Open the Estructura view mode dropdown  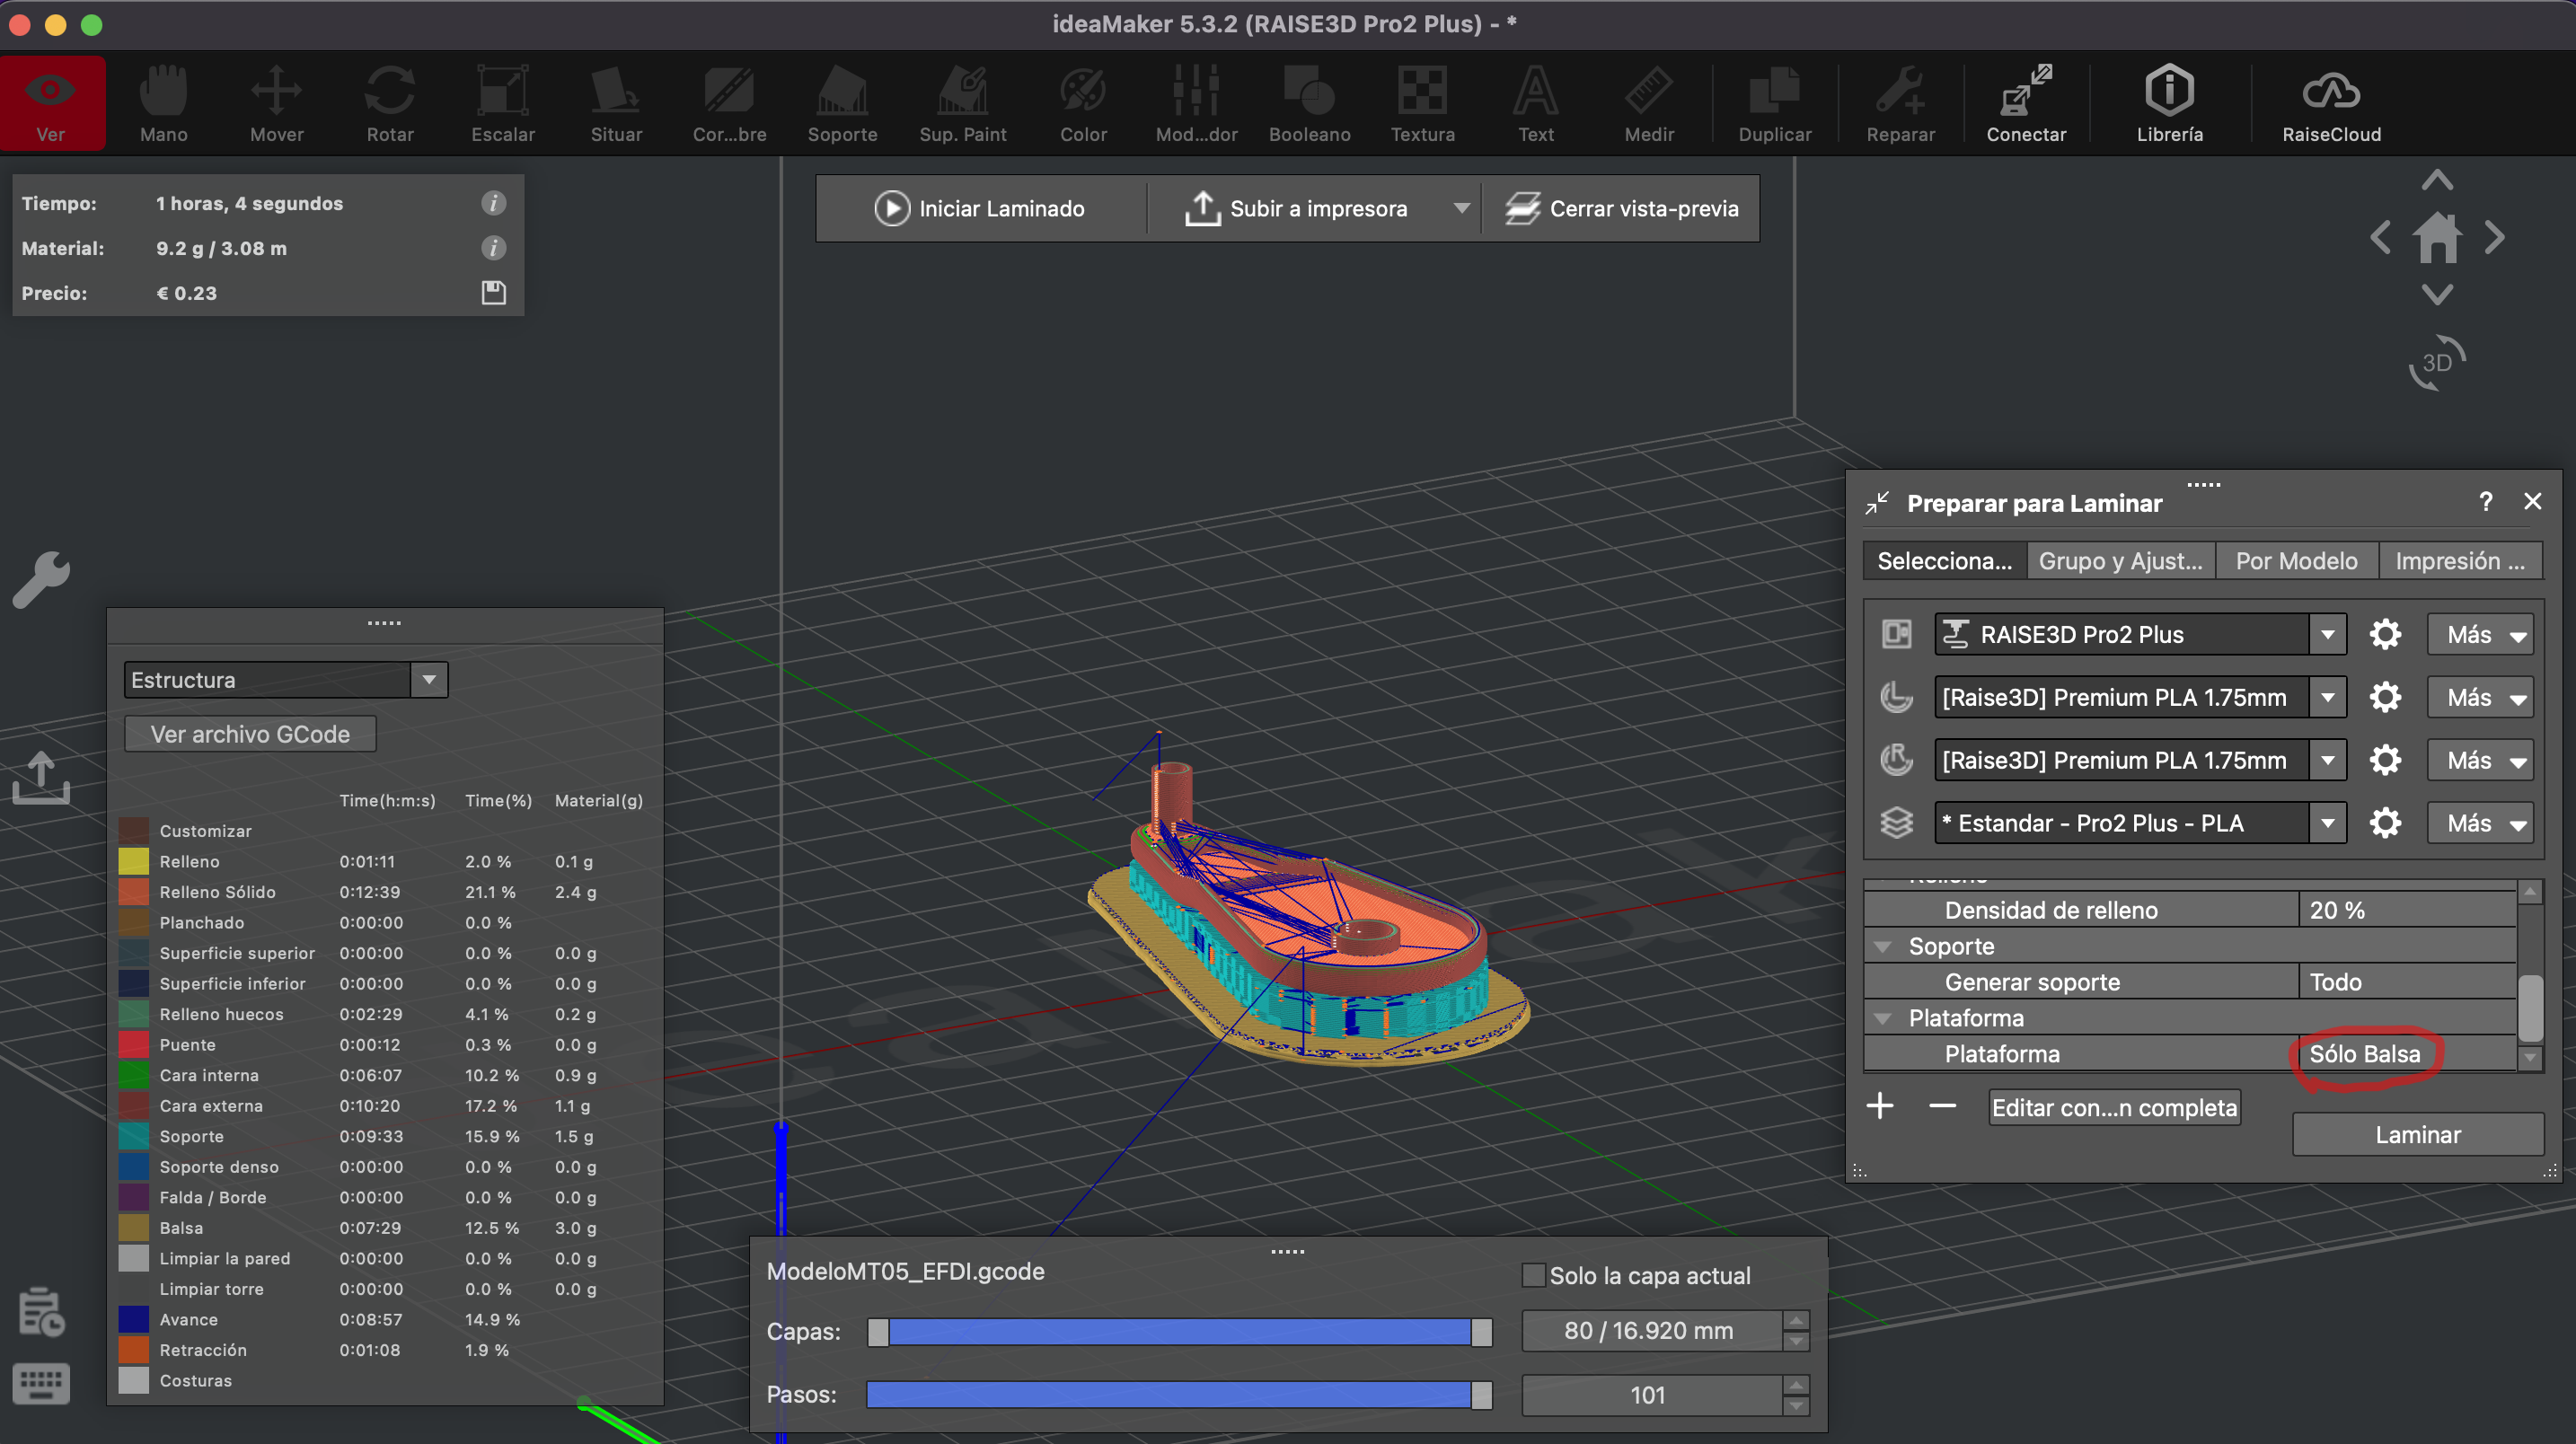point(429,680)
